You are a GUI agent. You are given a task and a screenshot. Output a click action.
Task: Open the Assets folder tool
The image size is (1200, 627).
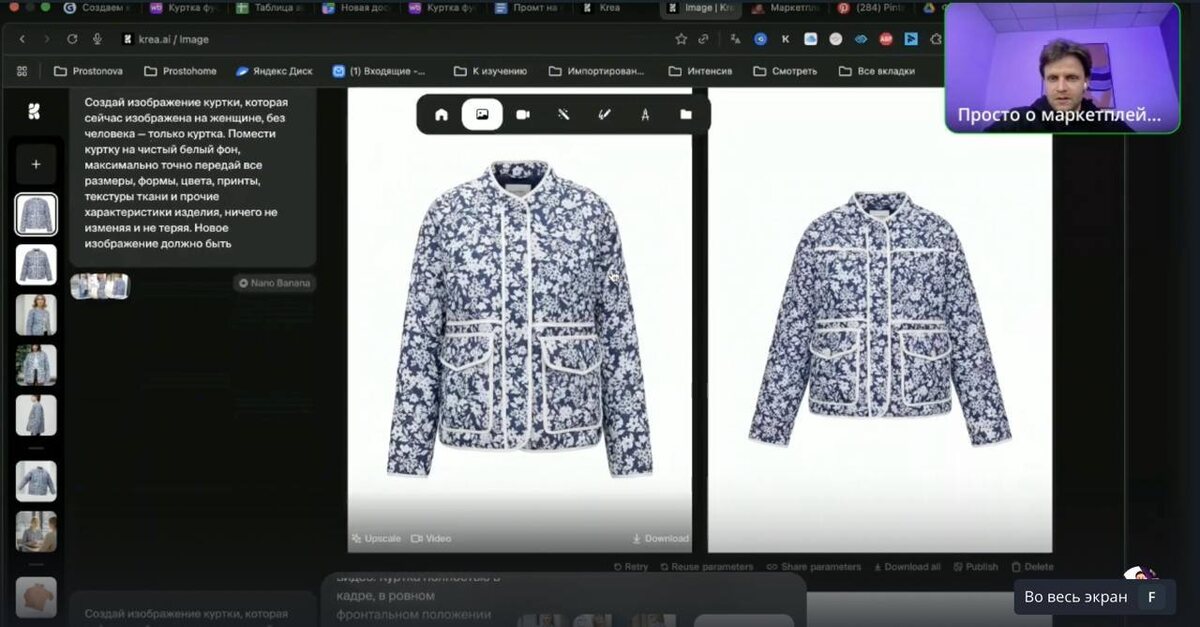(686, 115)
